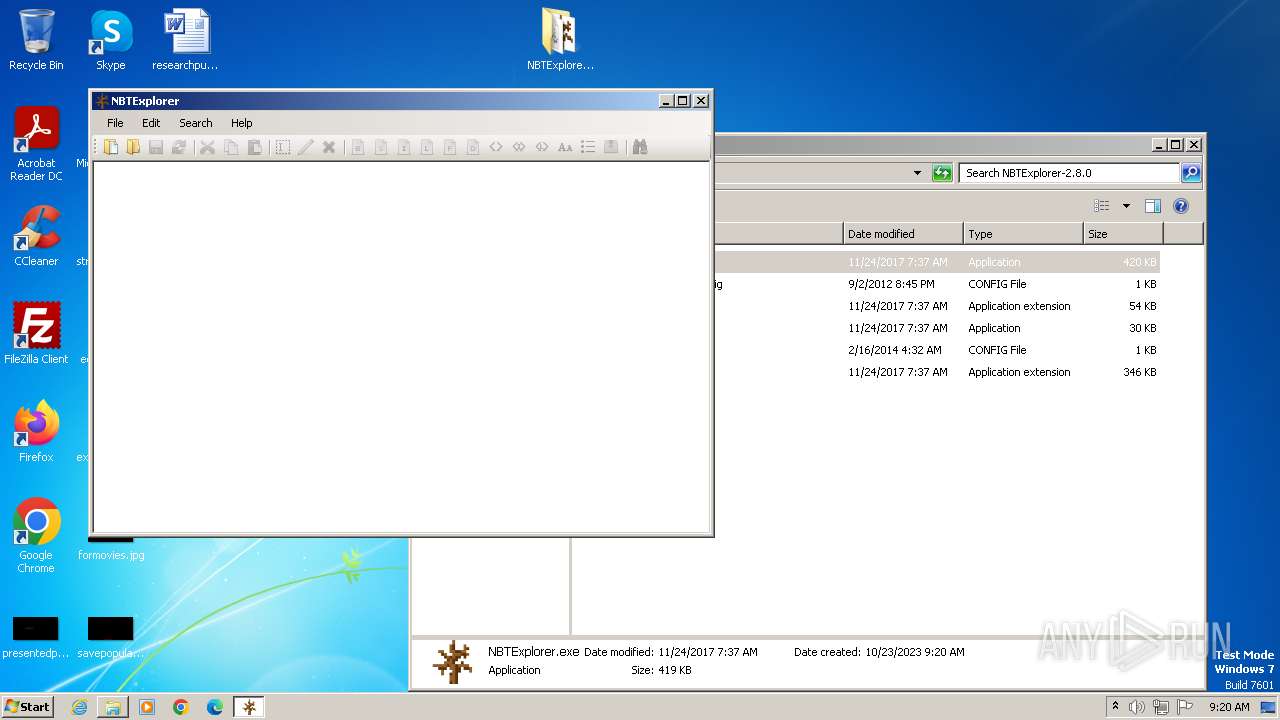Screen dimensions: 1280x720
Task: Click the volume speaker tray icon
Action: click(1137, 707)
